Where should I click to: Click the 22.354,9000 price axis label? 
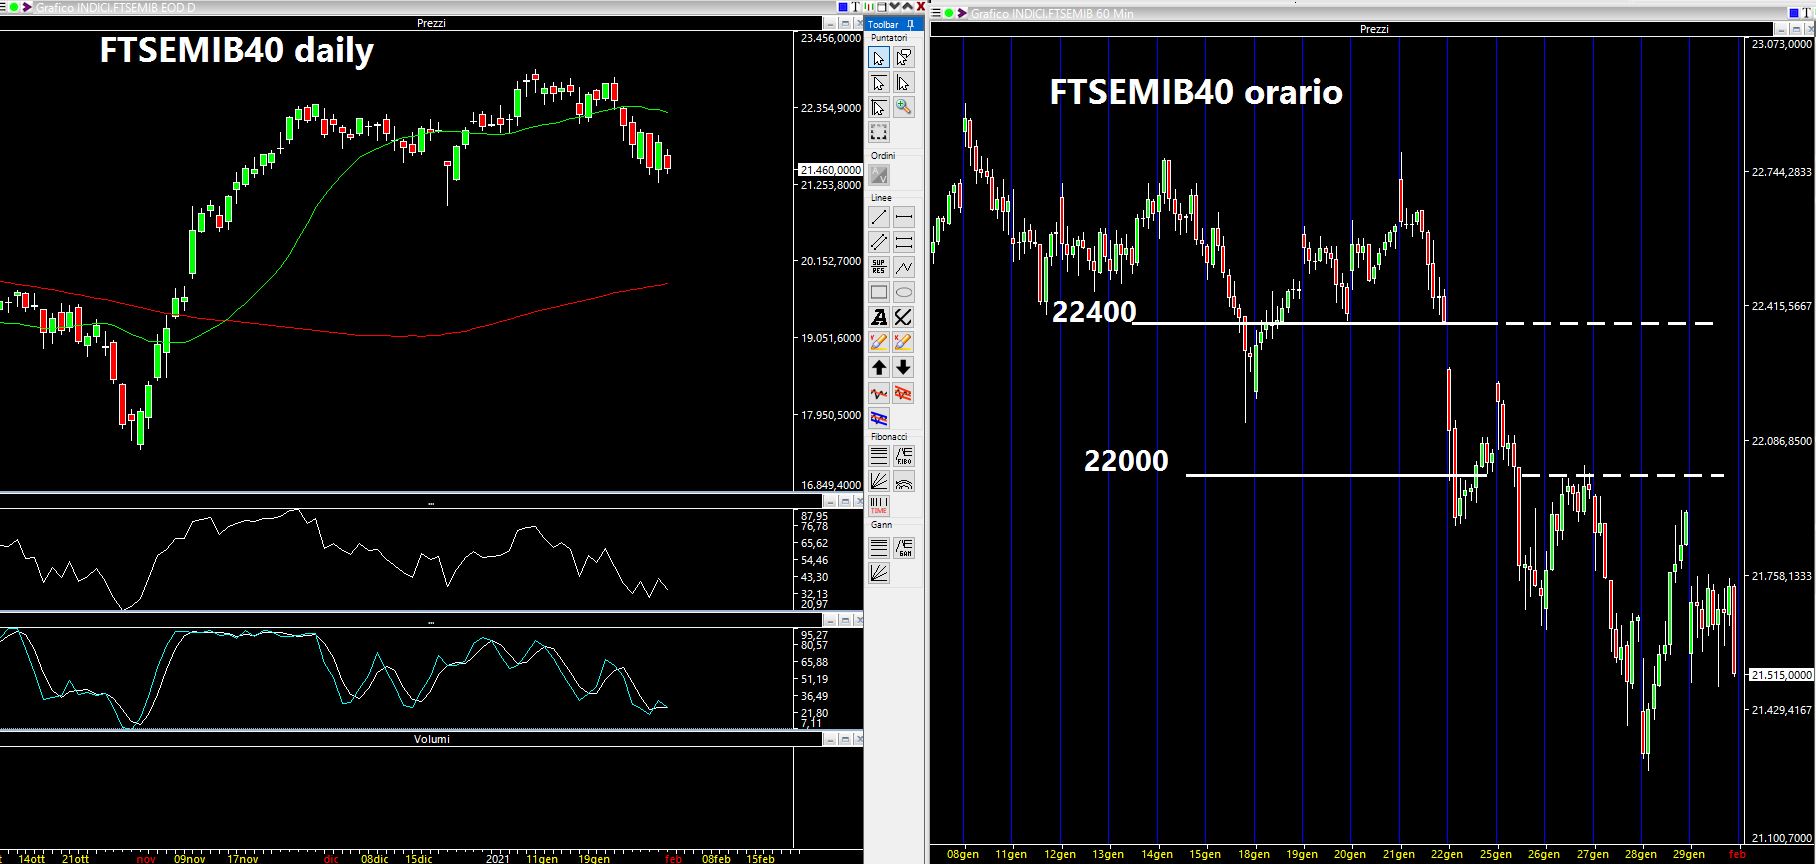tap(830, 108)
